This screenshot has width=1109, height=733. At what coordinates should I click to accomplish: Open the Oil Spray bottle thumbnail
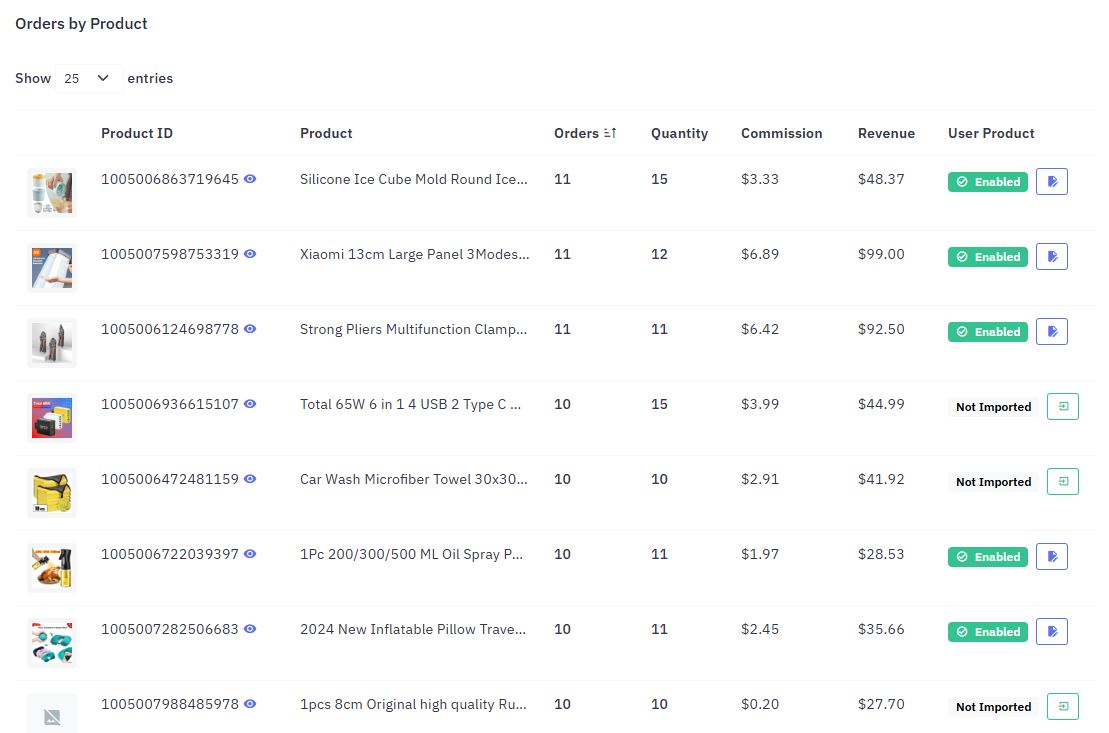(52, 567)
